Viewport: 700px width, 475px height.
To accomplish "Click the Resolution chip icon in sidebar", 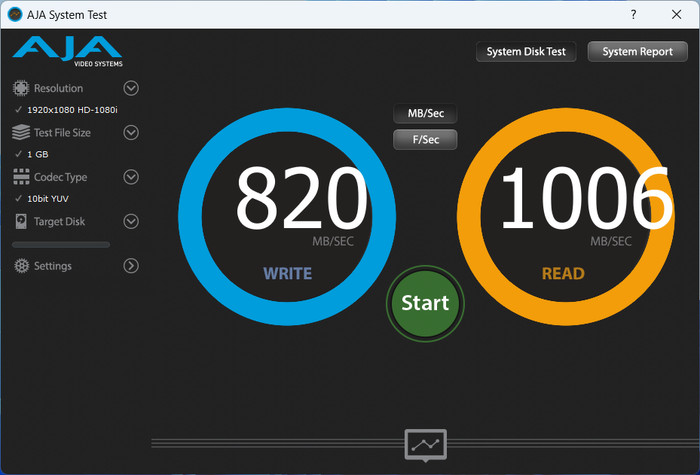I will click(21, 88).
